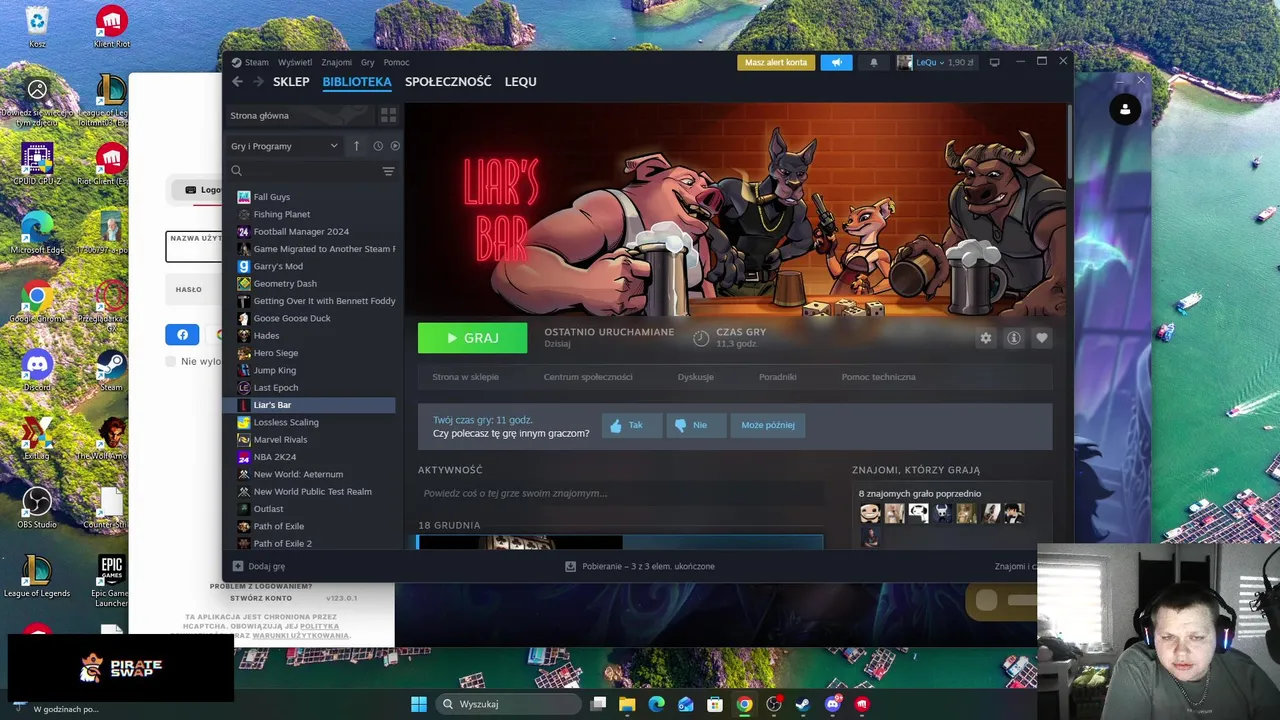
Task: Open the library filter options icon
Action: (388, 171)
